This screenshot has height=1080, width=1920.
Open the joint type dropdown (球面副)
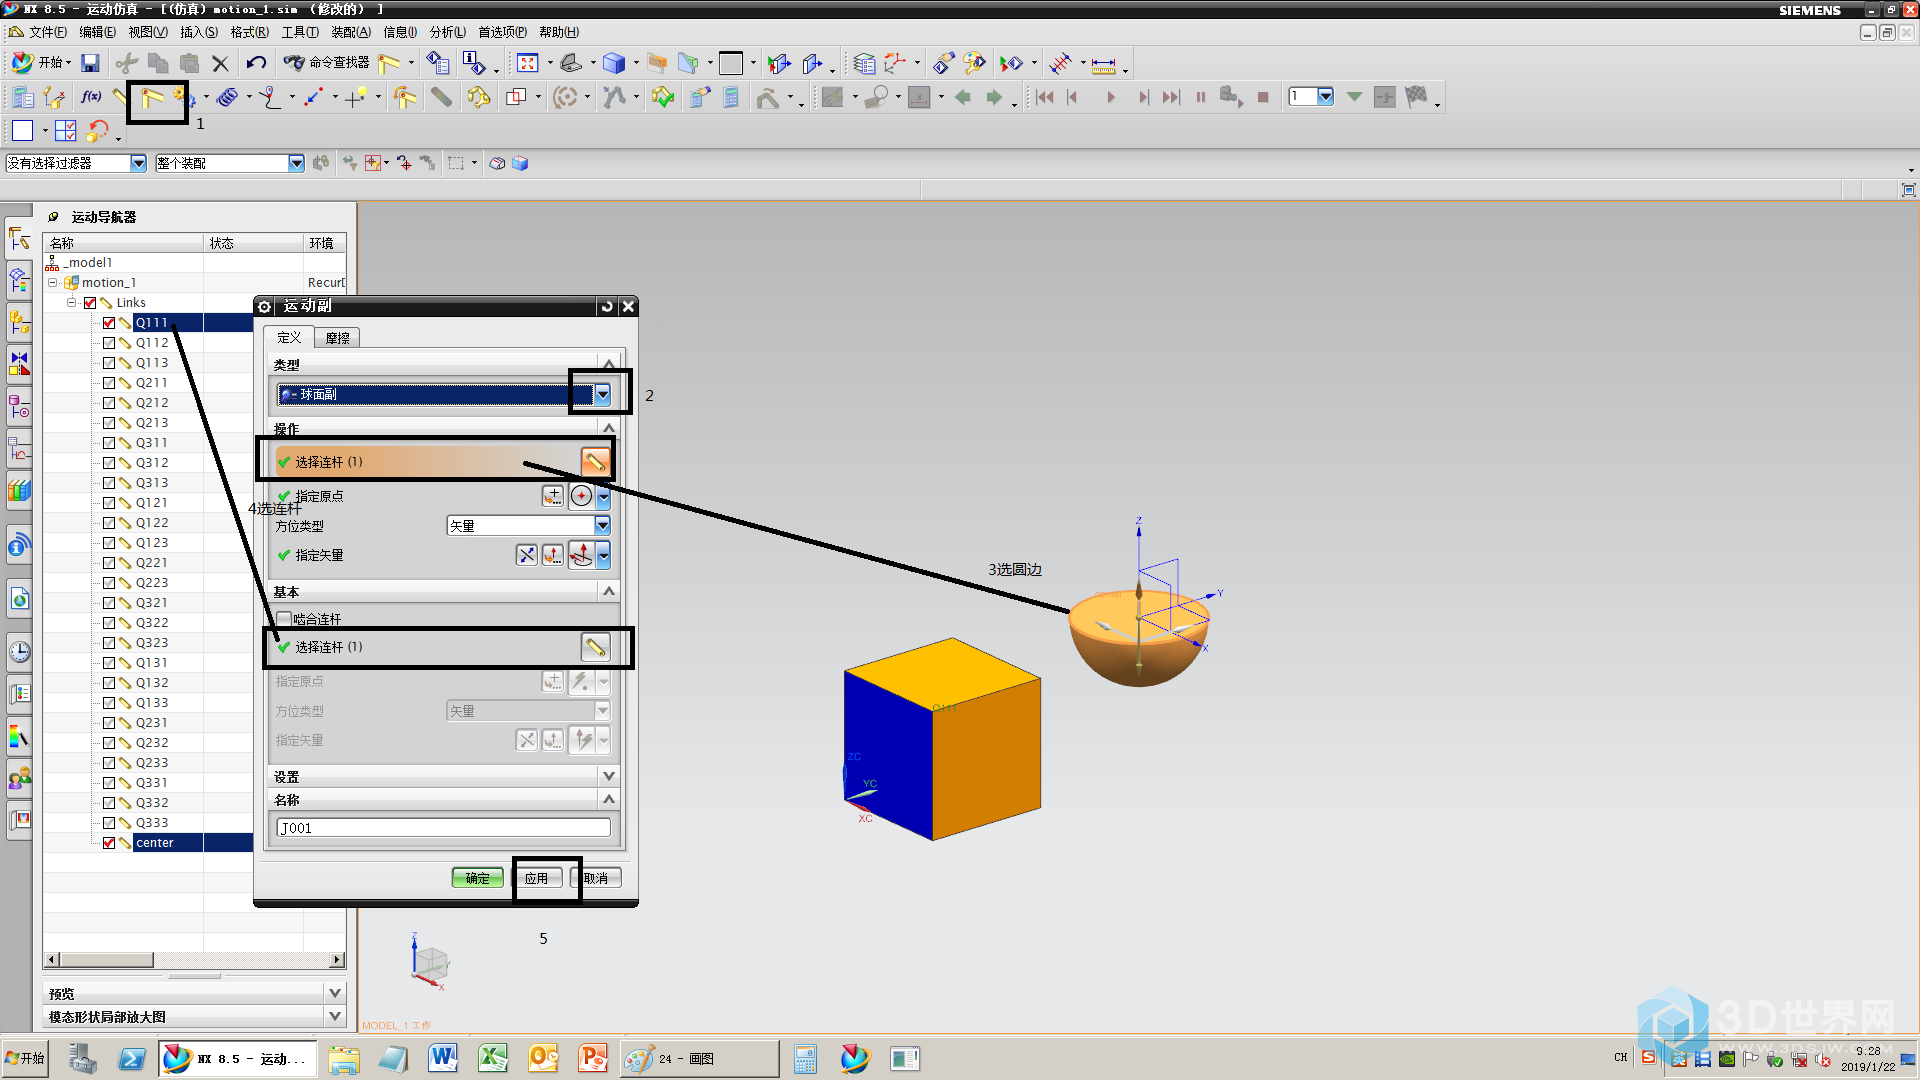(602, 394)
